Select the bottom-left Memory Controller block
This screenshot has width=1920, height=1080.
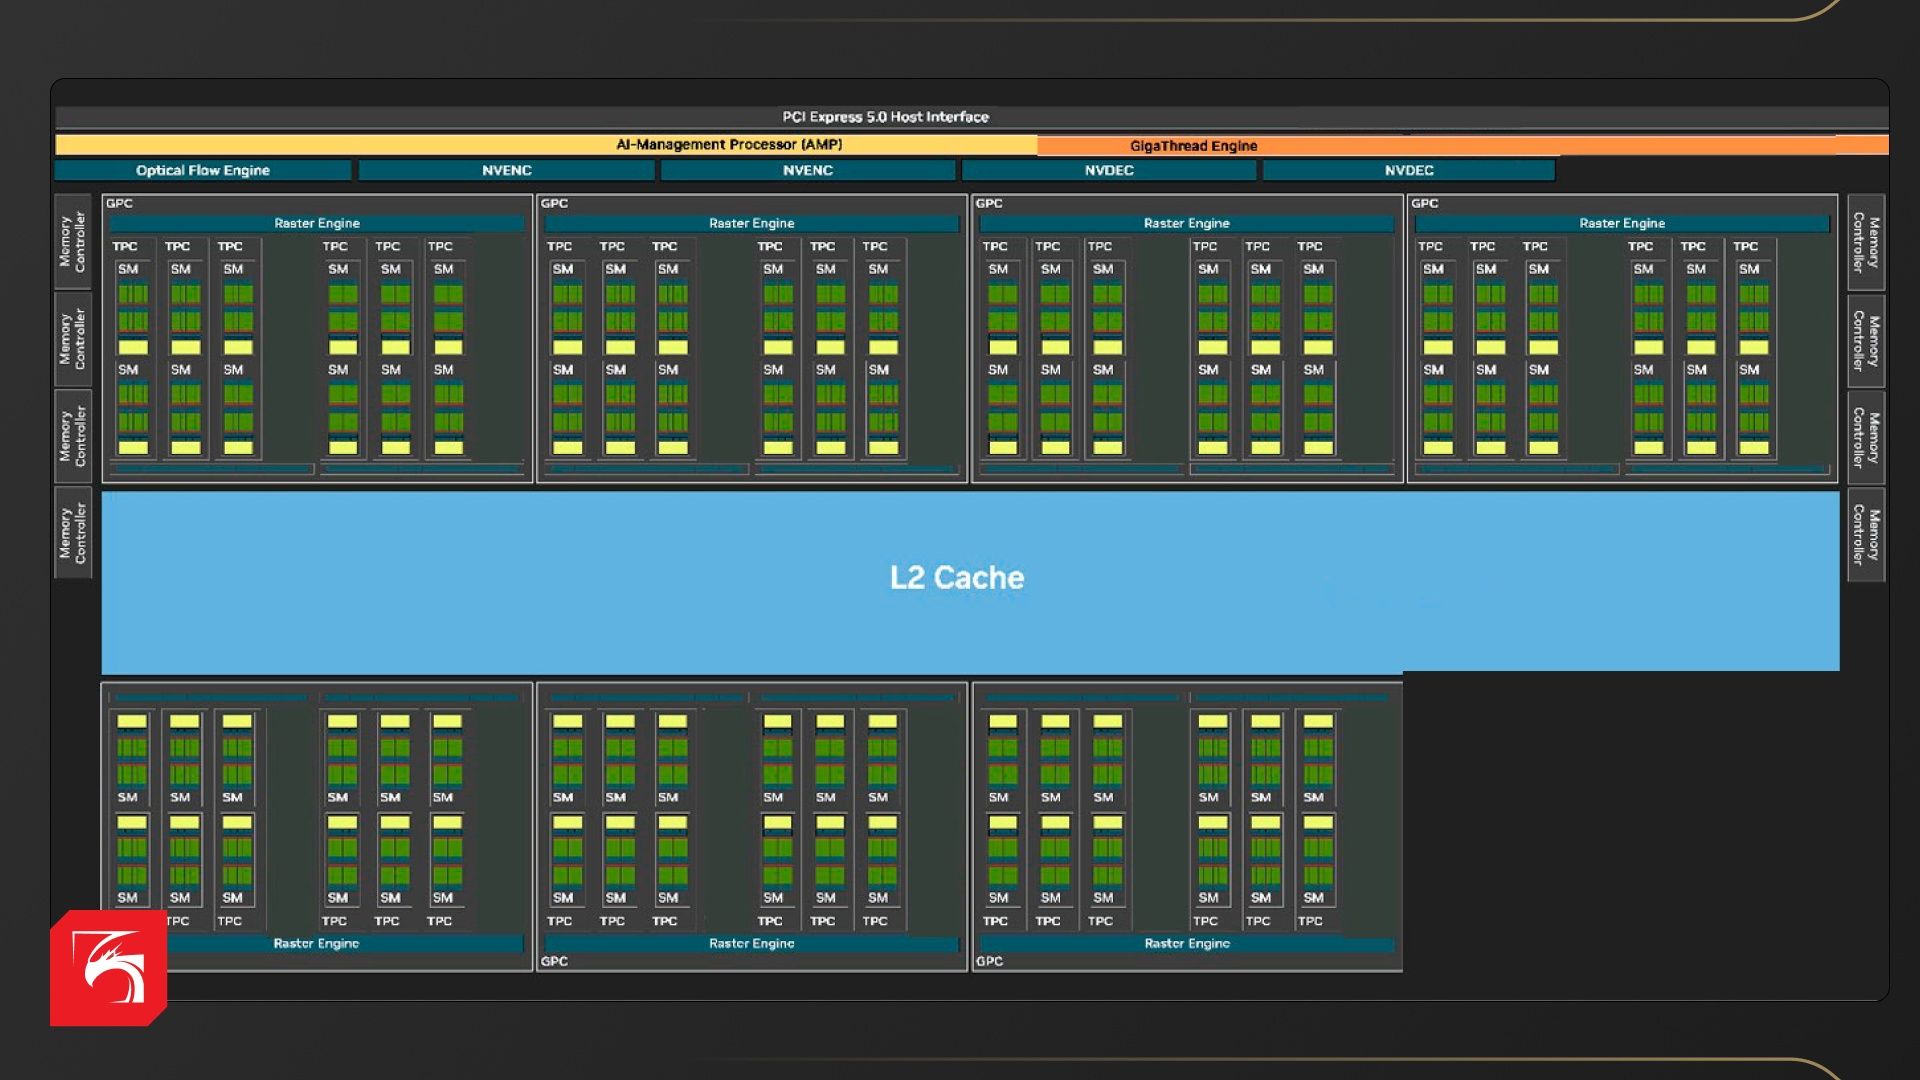point(72,533)
